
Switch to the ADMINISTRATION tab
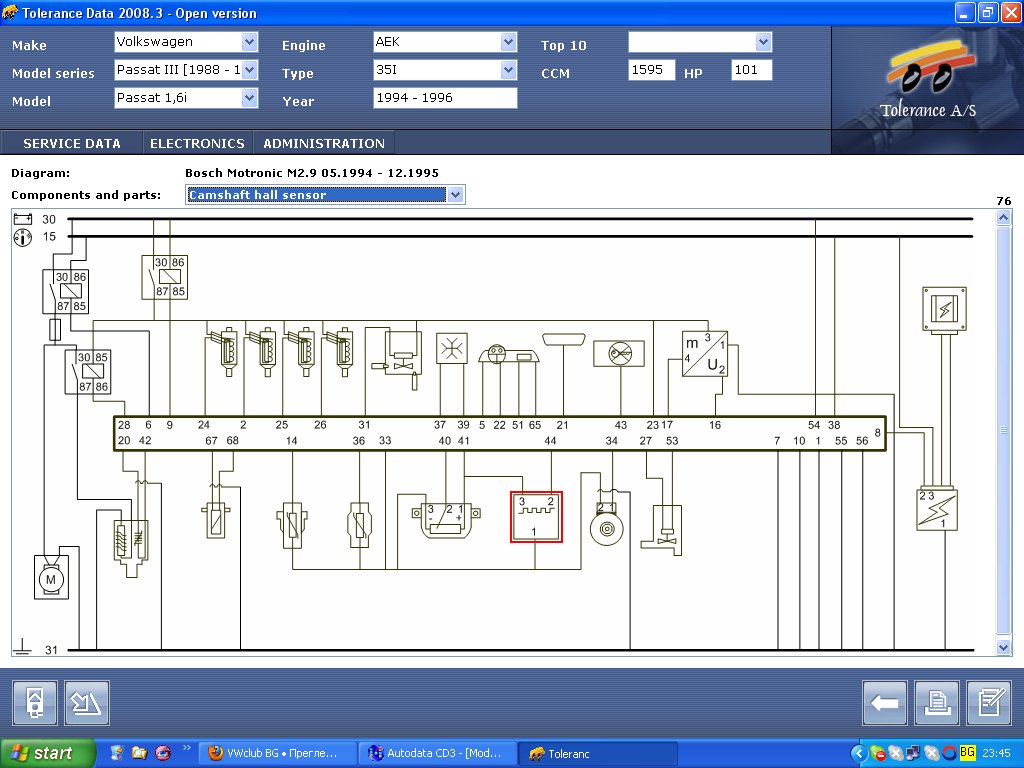point(324,143)
